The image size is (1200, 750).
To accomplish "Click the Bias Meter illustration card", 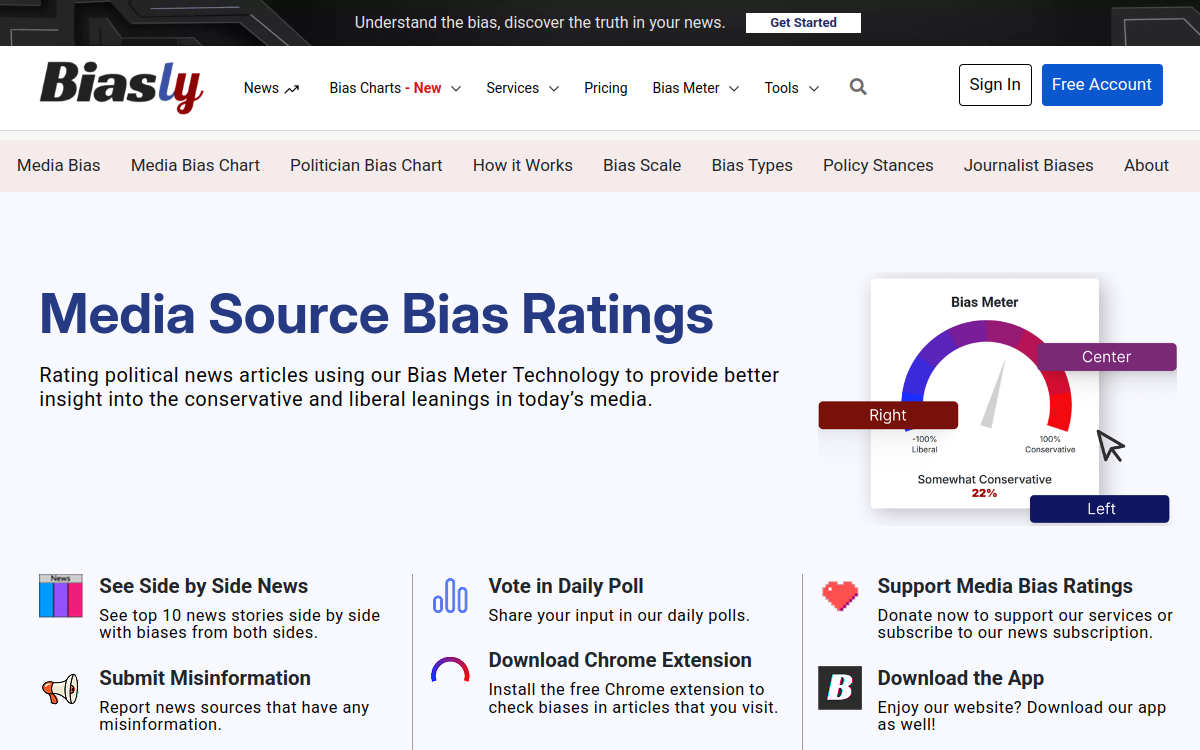I will 985,393.
